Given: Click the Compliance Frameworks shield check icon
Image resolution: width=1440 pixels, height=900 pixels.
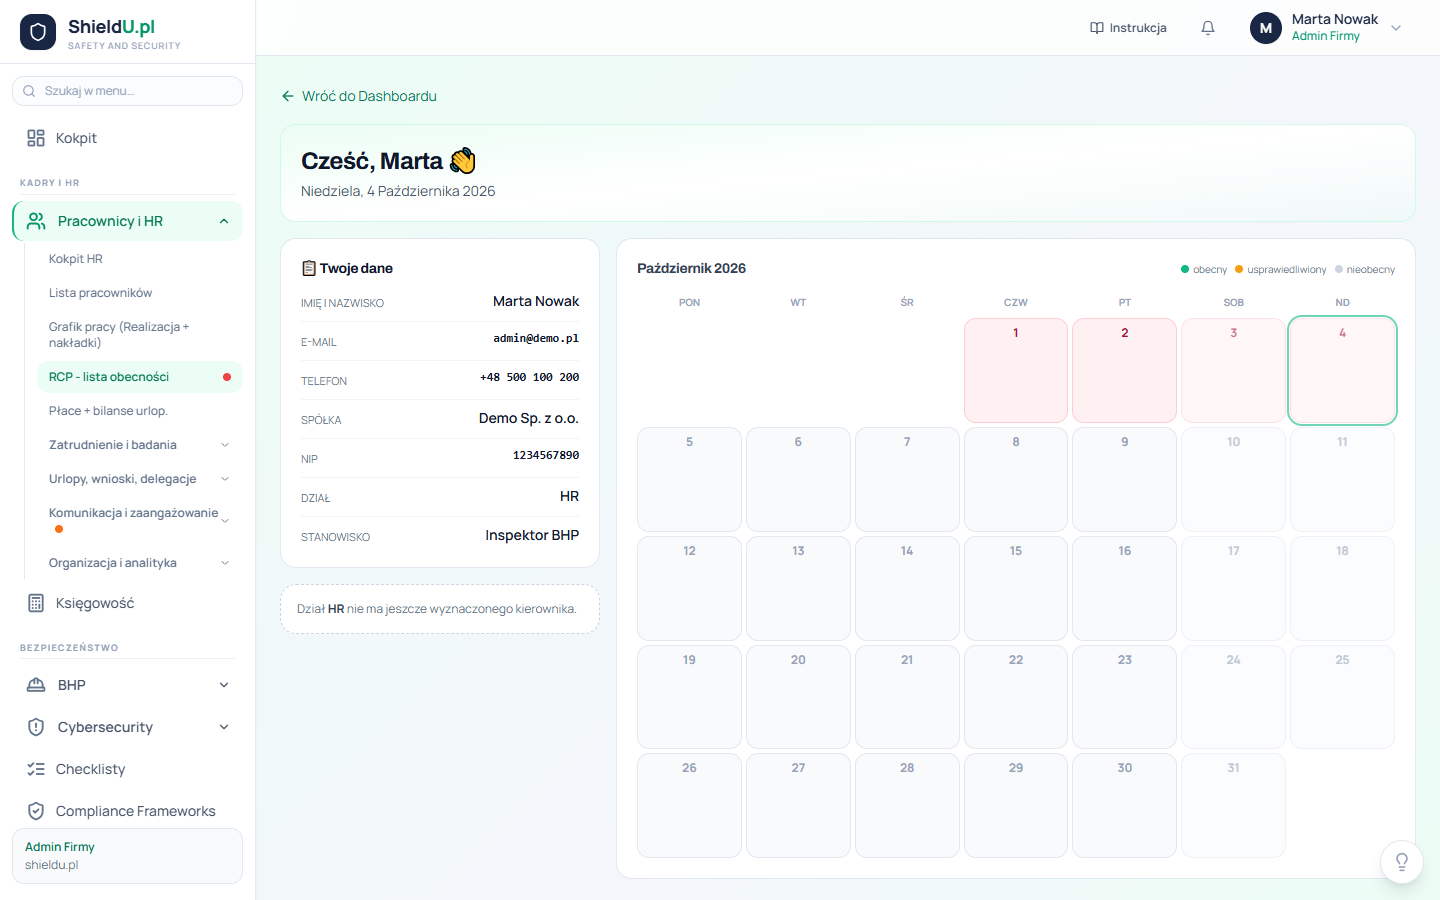Looking at the screenshot, I should tap(36, 811).
